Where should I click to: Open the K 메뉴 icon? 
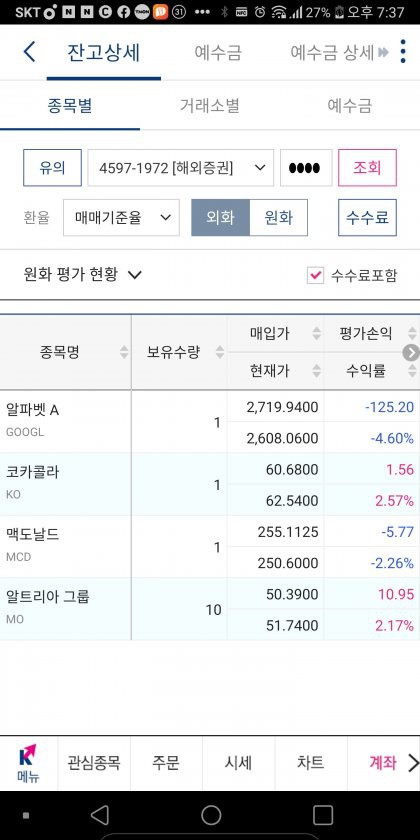coord(27,763)
